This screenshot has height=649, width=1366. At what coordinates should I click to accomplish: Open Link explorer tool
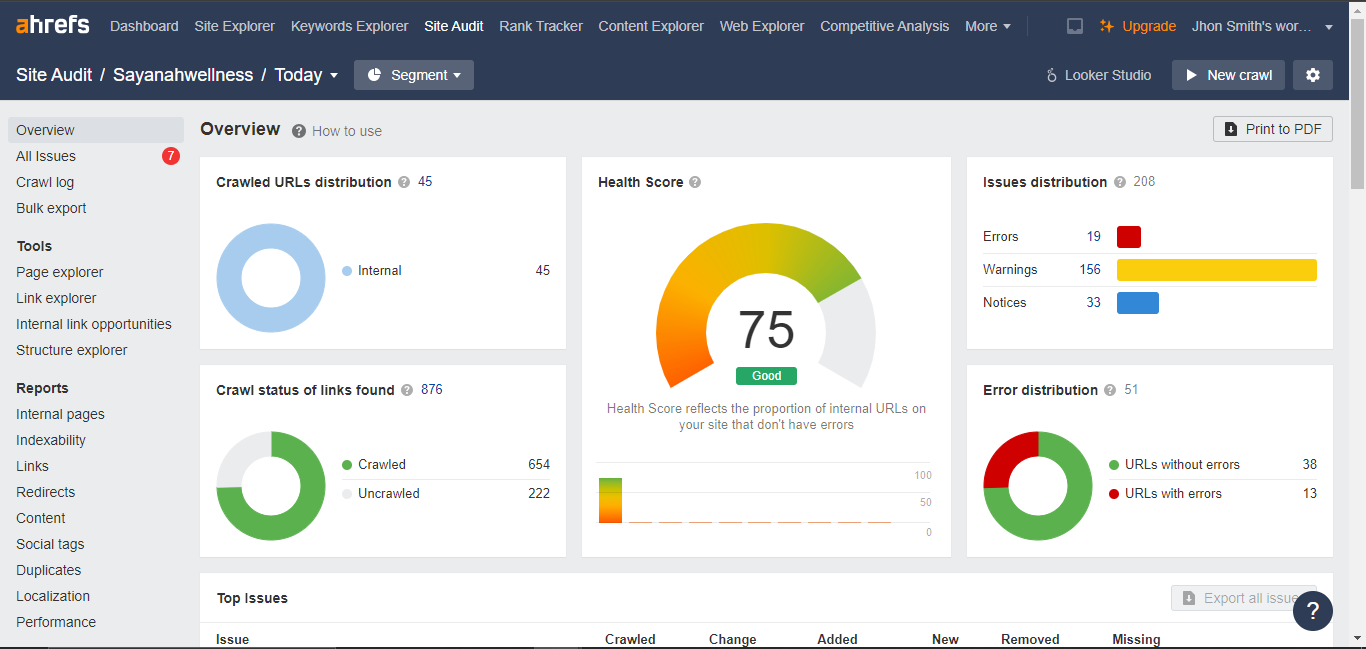56,298
